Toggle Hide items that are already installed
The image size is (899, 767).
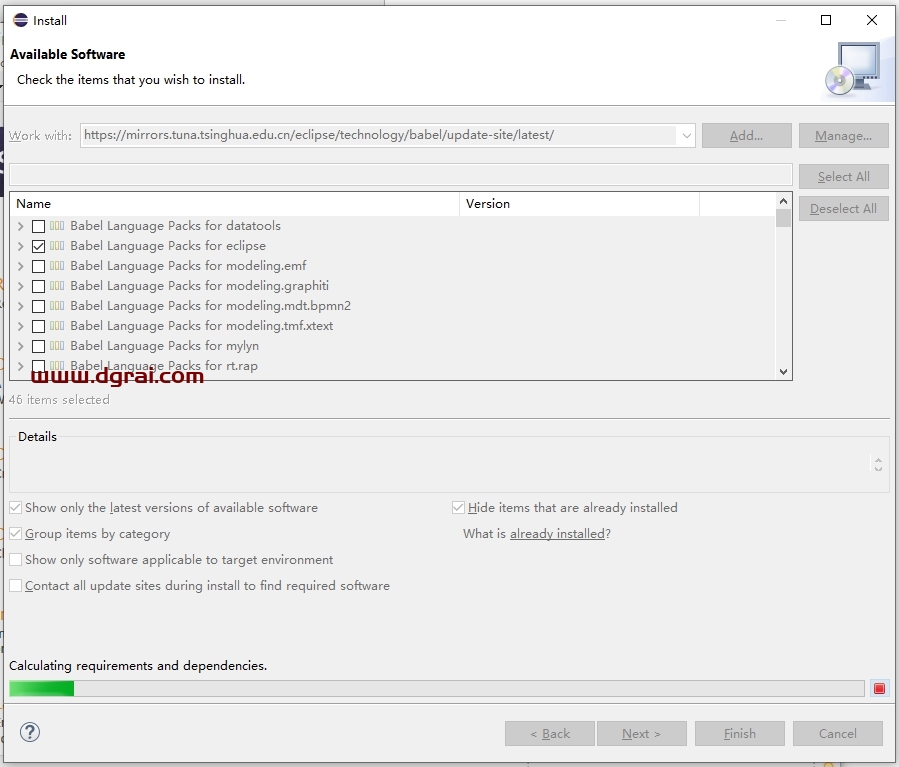click(x=458, y=507)
